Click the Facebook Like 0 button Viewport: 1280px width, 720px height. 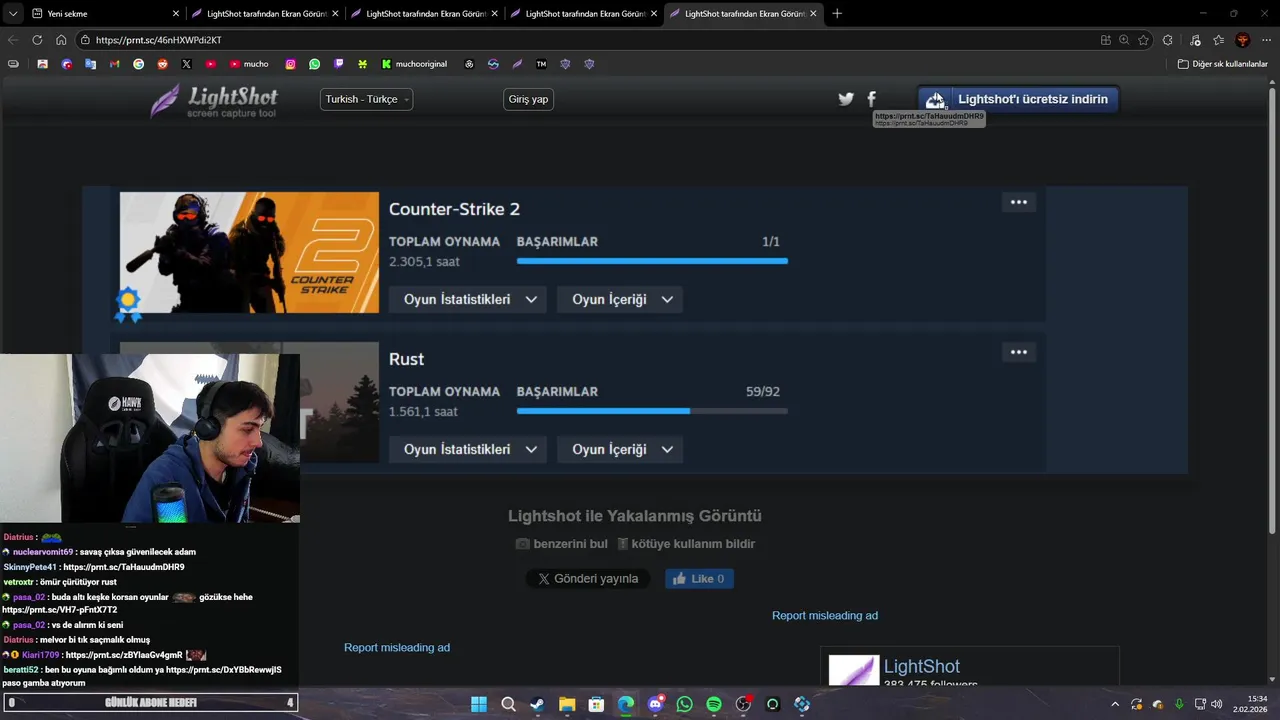pos(699,578)
